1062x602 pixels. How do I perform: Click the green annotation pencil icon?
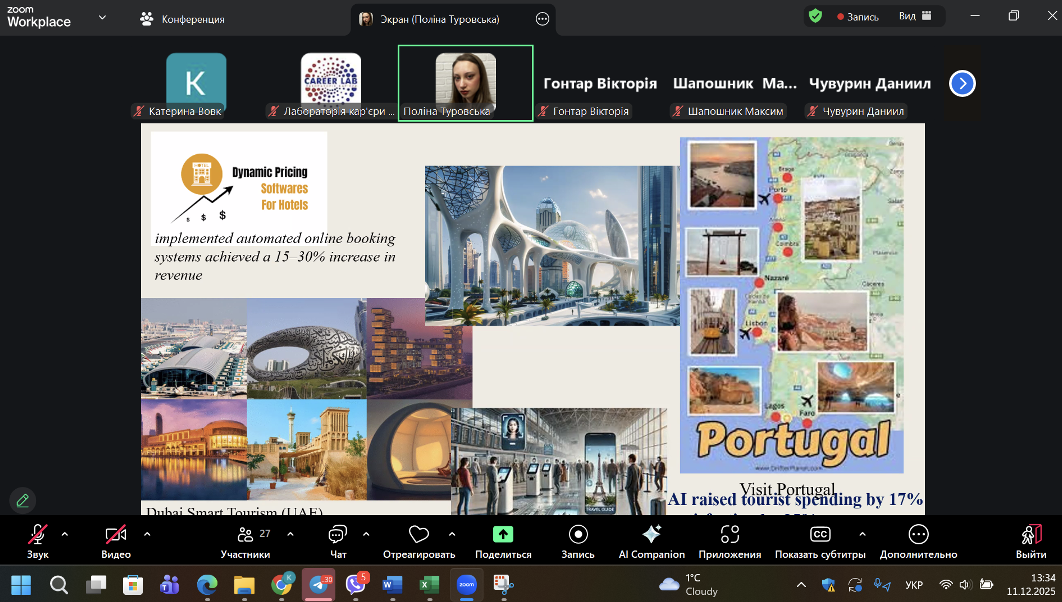(x=22, y=499)
